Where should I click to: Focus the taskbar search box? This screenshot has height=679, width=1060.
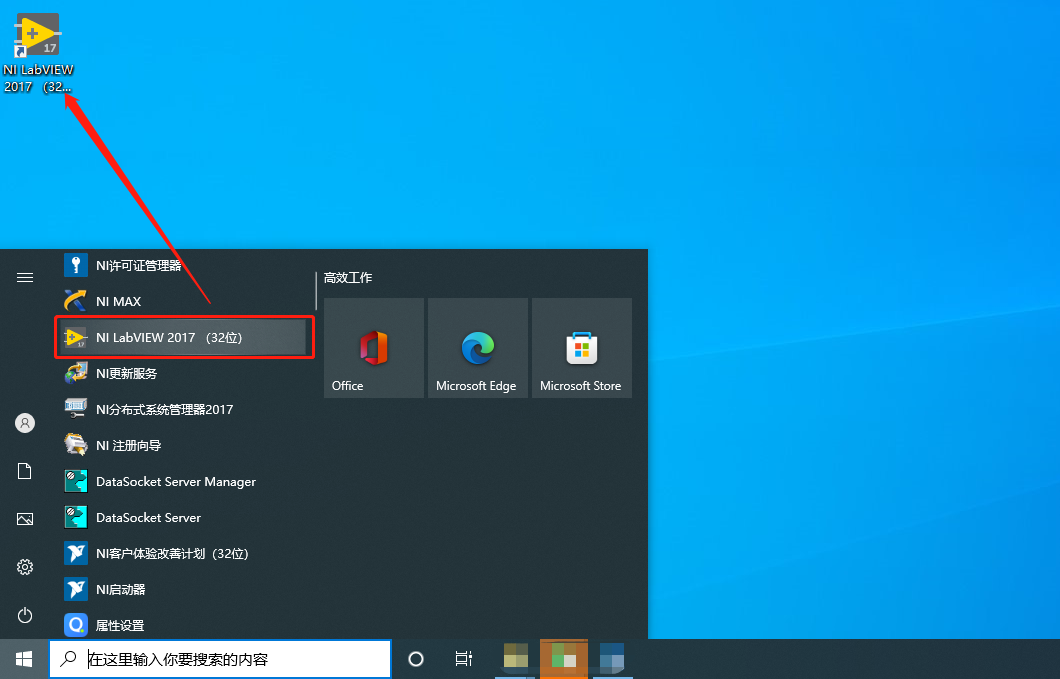click(220, 659)
